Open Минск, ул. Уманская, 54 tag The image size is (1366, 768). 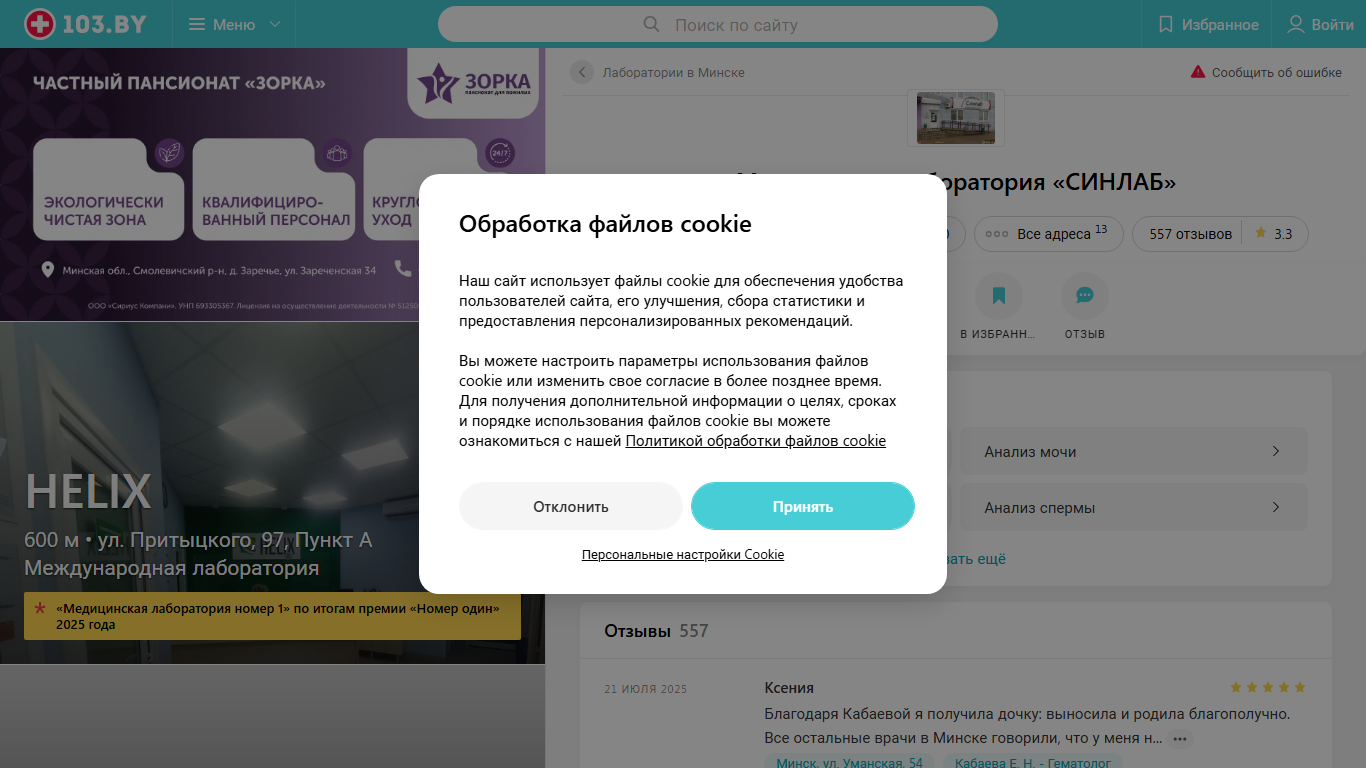pos(850,763)
